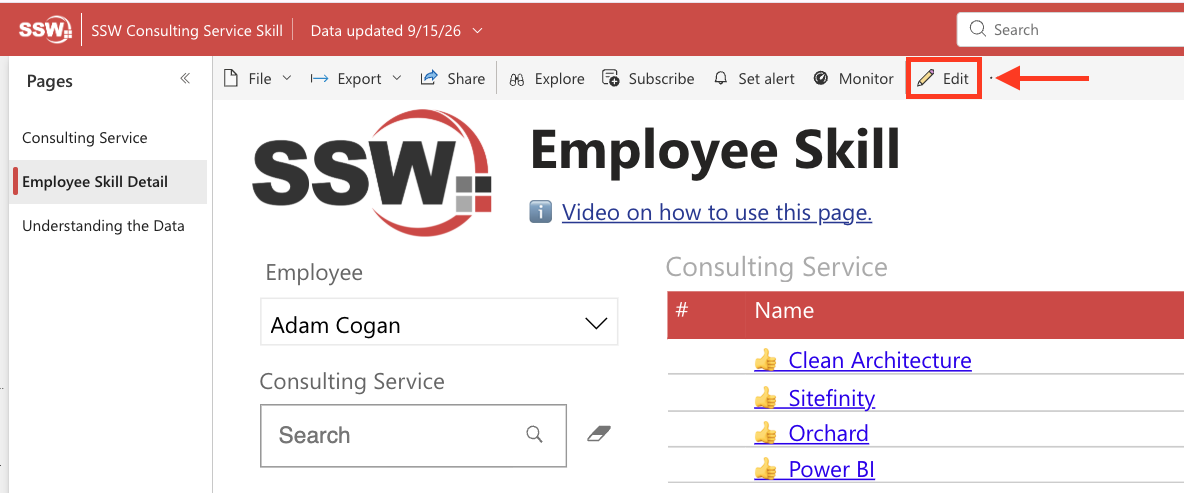1184x493 pixels.
Task: Subscribe to this report
Action: [x=648, y=79]
